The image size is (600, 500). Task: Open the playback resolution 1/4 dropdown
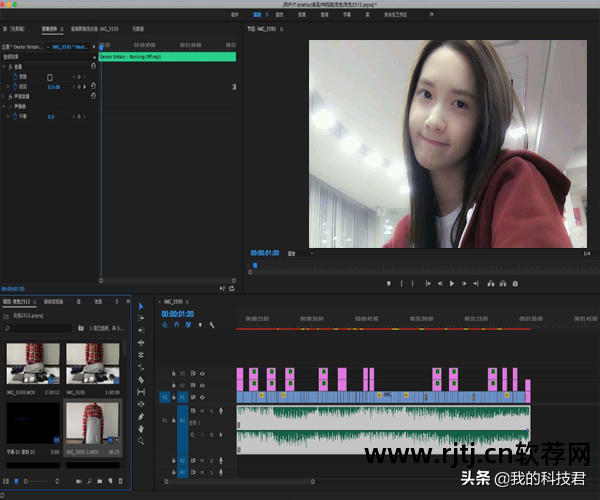click(586, 253)
